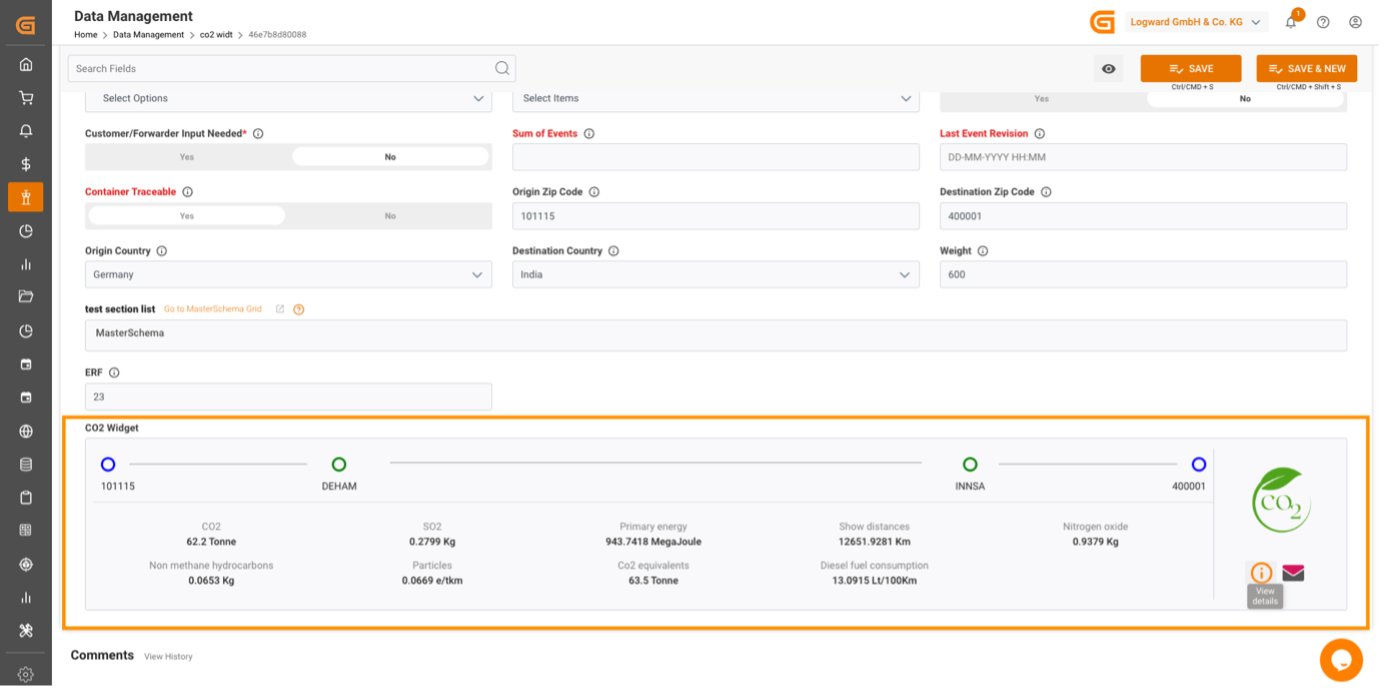Image resolution: width=1384 pixels, height=690 pixels.
Task: Select No in the top-right Yes/No toggle
Action: click(x=1245, y=99)
